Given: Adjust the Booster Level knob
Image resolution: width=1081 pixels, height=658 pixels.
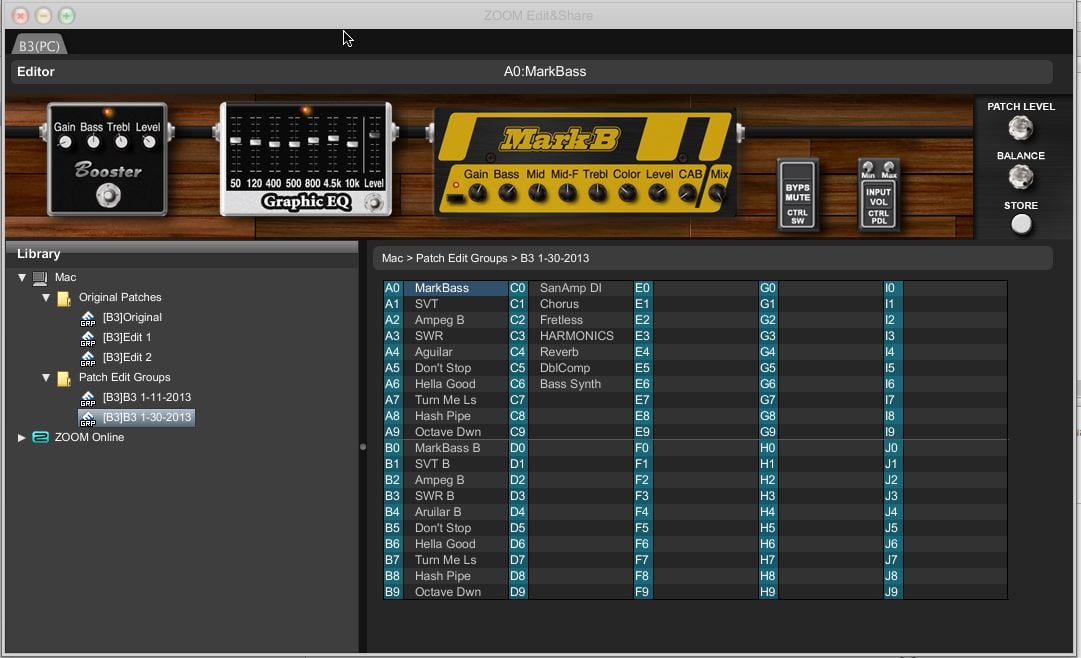Looking at the screenshot, I should click(149, 143).
